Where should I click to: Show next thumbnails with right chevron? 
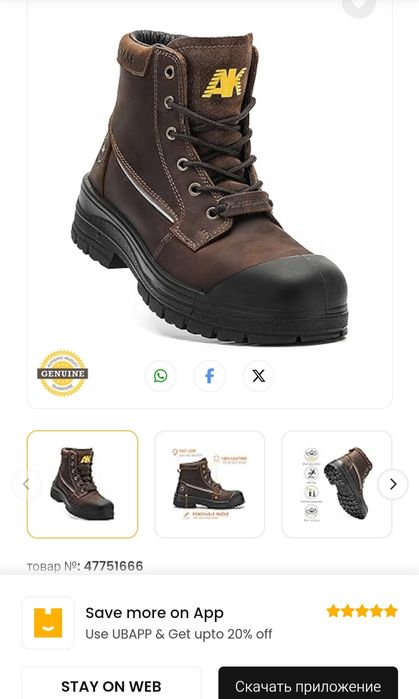pyautogui.click(x=393, y=484)
